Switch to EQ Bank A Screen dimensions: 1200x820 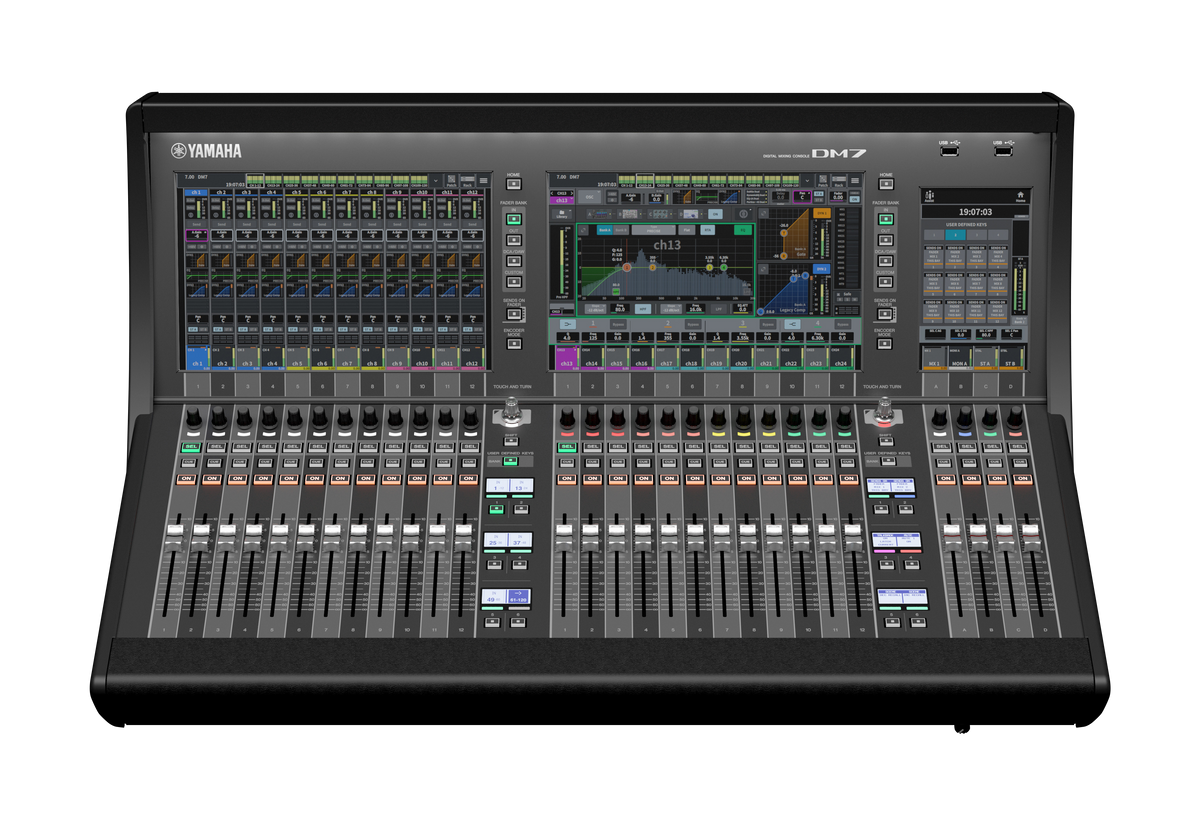pyautogui.click(x=605, y=230)
